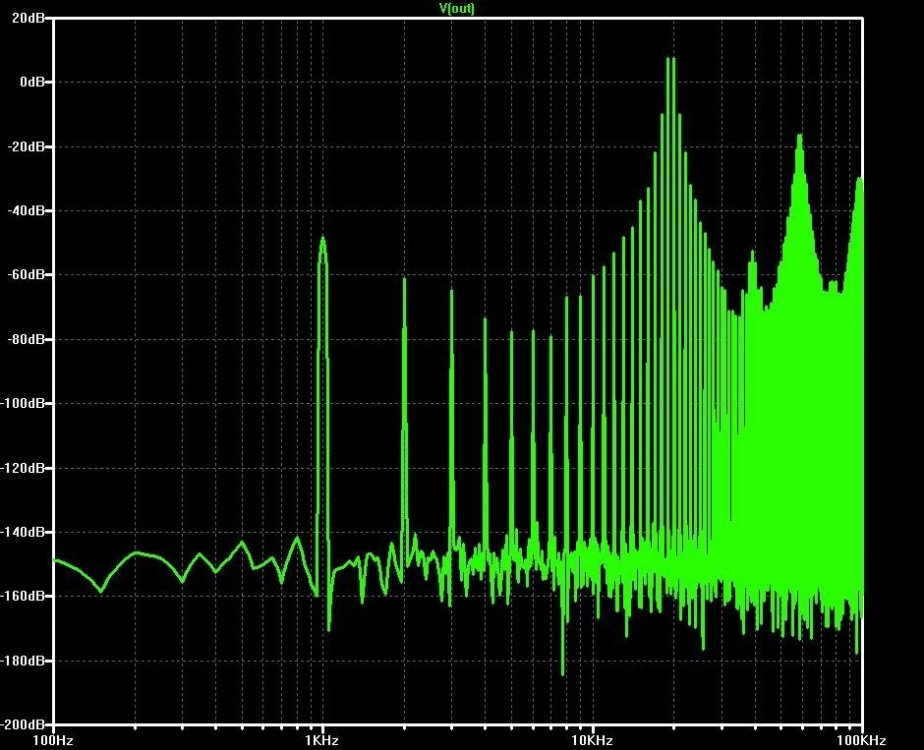Click the top of the 2KHz harmonic peak

[x=404, y=279]
